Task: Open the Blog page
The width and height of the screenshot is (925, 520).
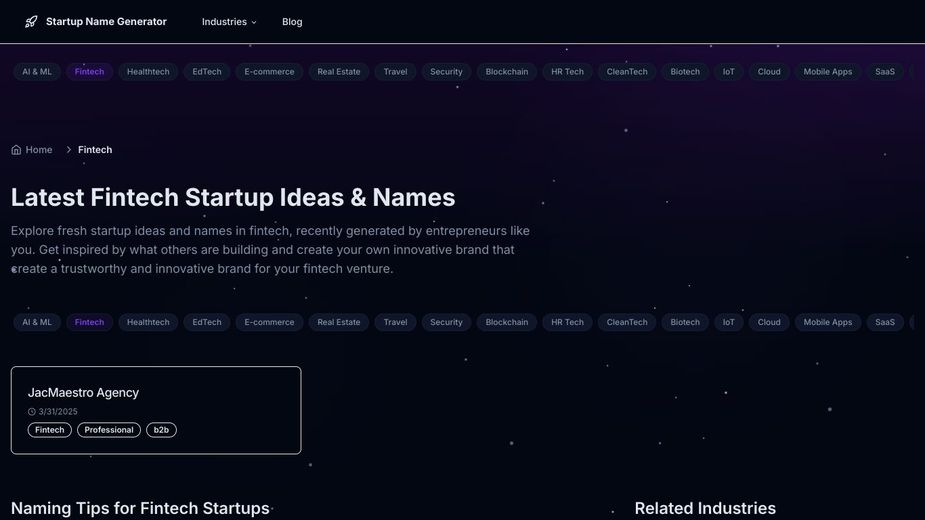Action: tap(292, 22)
